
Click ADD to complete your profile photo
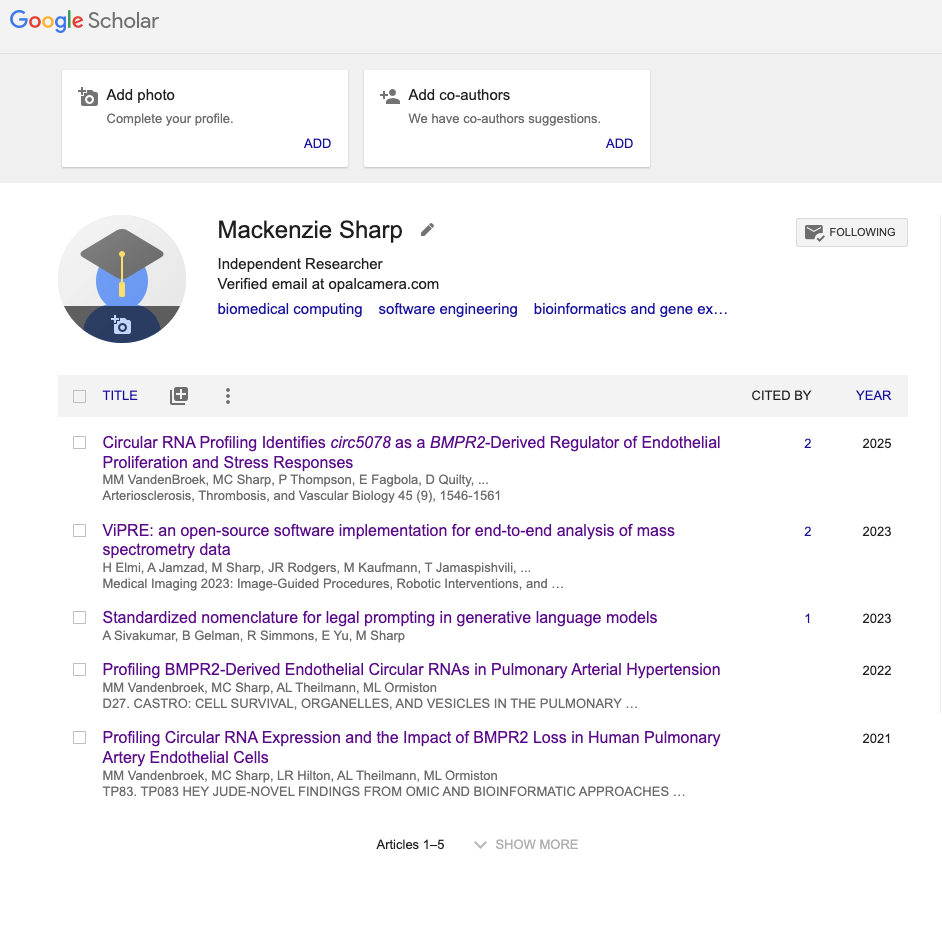point(317,143)
